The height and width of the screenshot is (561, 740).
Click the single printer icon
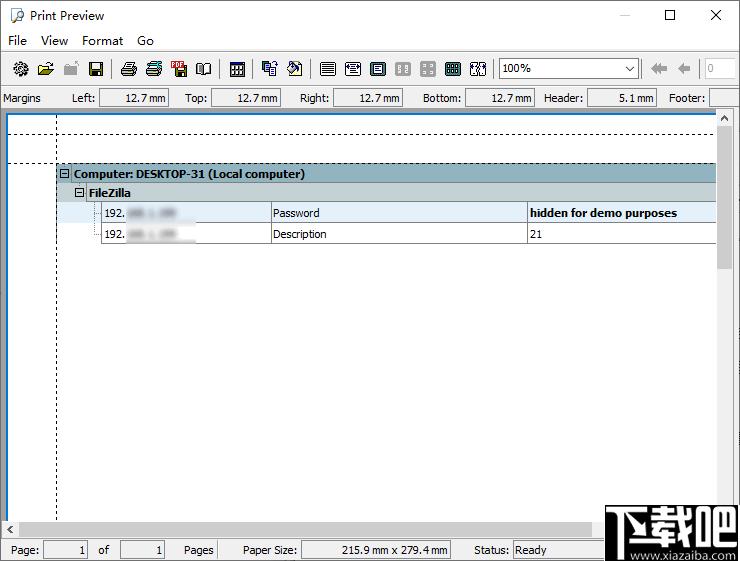[x=128, y=69]
